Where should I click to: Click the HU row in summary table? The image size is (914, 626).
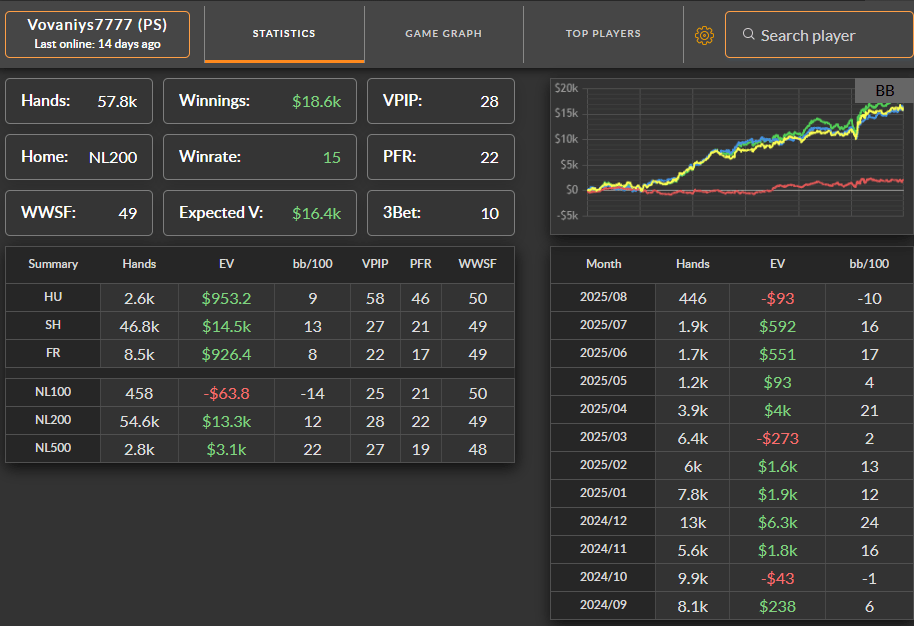[260, 298]
